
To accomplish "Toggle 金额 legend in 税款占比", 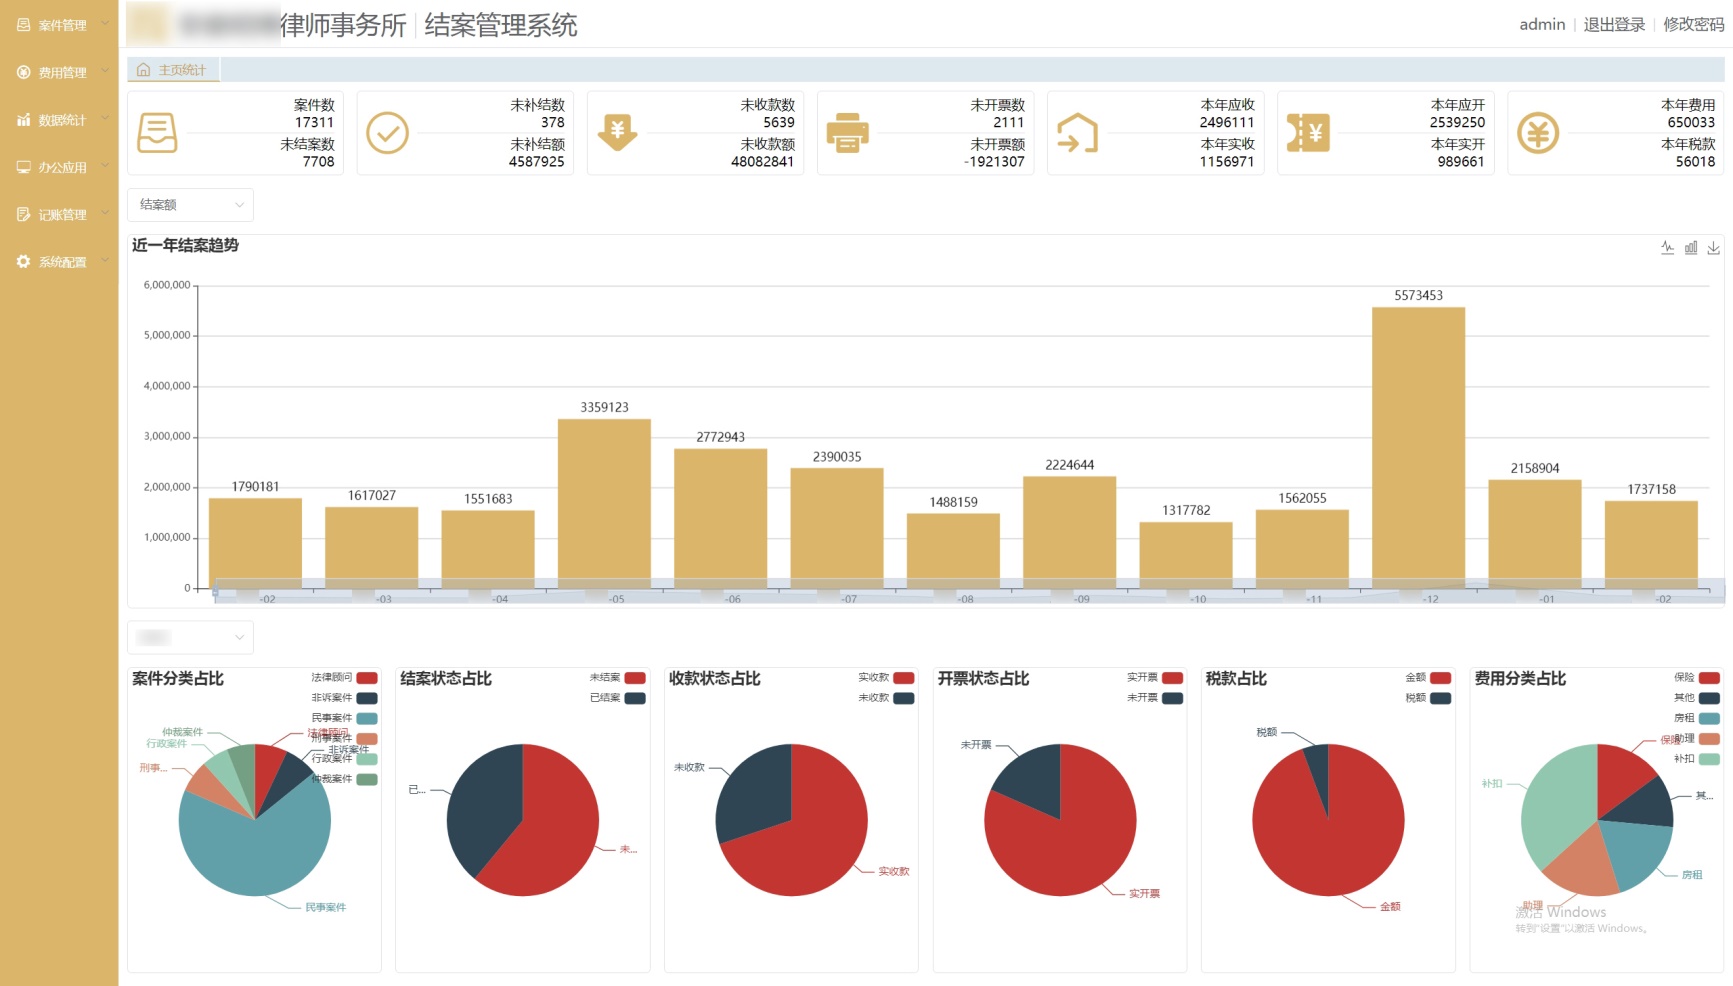I will (1428, 678).
